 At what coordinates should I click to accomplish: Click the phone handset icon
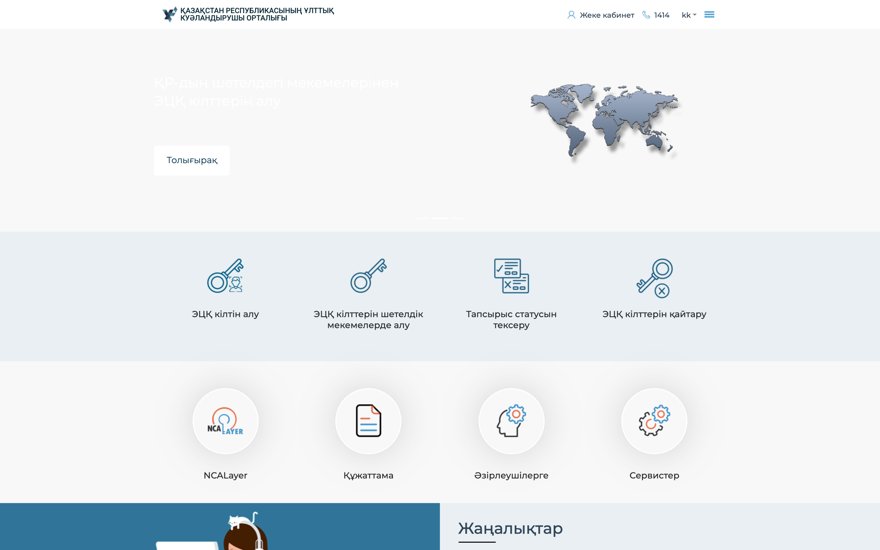(x=646, y=15)
